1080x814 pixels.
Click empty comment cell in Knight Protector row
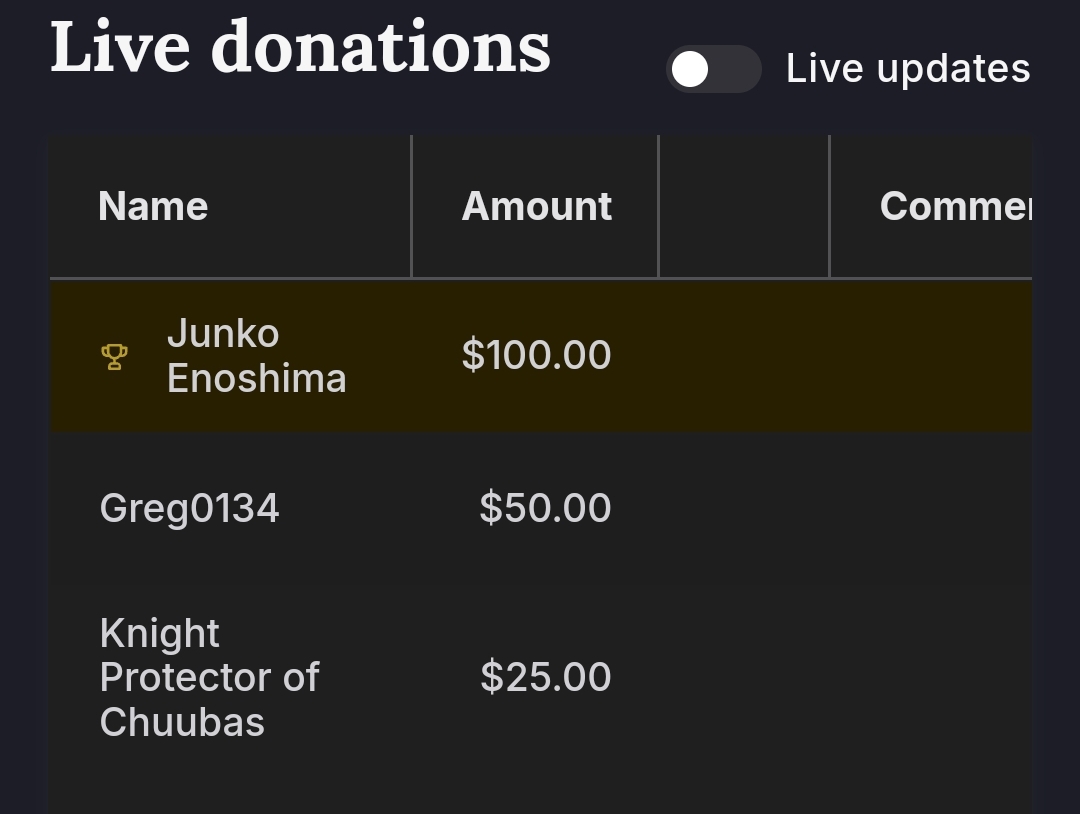coord(931,678)
